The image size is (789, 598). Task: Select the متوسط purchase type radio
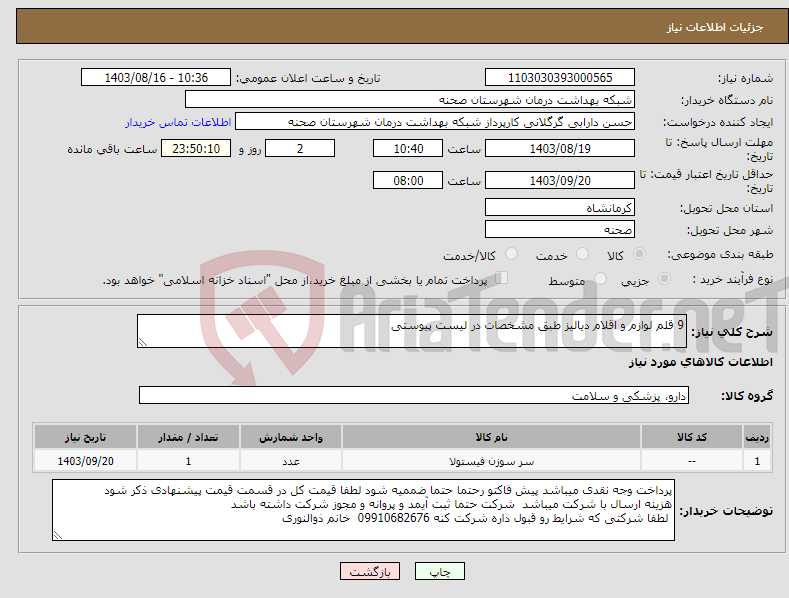[600, 279]
